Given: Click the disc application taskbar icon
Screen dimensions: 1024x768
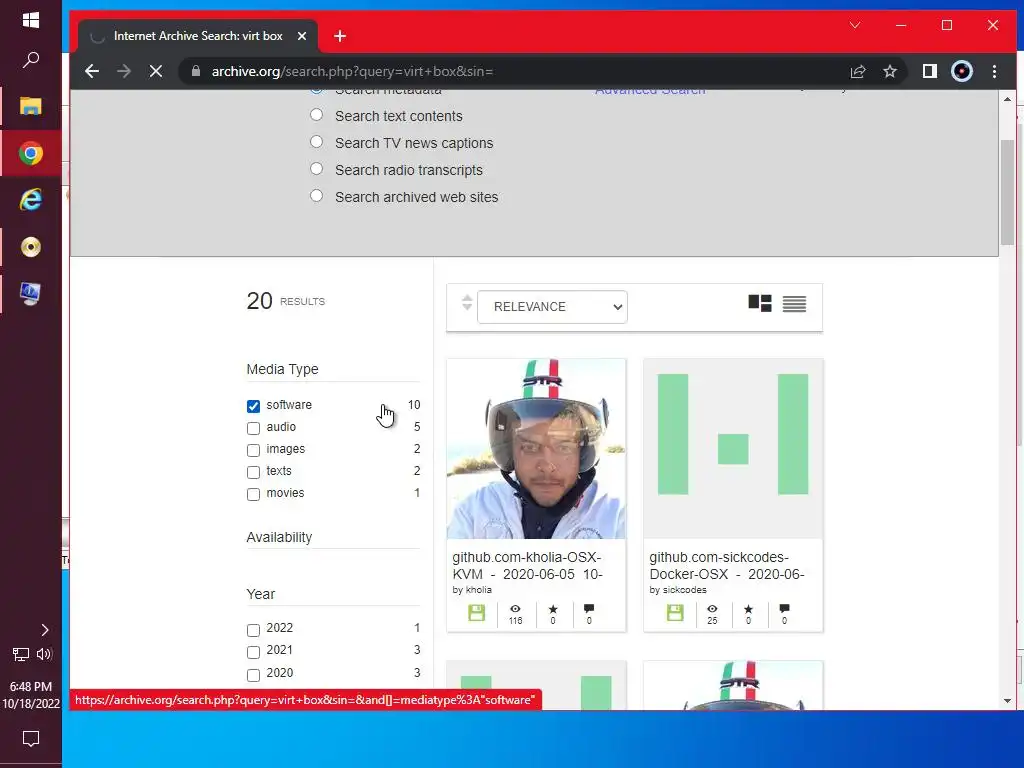Looking at the screenshot, I should [x=31, y=247].
